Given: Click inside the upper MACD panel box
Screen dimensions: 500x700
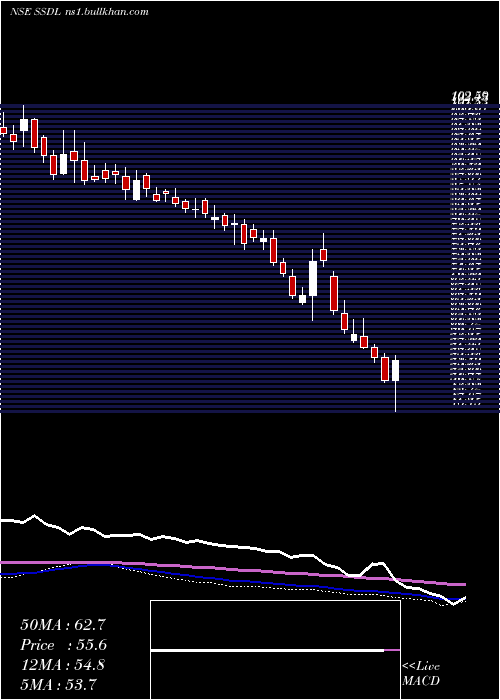Looking at the screenshot, I should click(x=275, y=625).
